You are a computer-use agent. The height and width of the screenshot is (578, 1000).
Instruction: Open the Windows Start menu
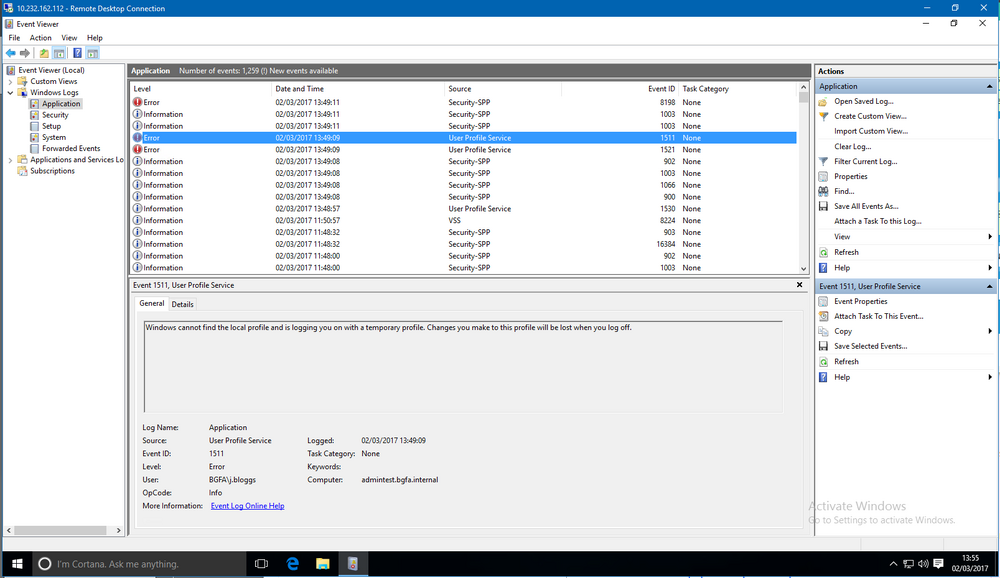tap(17, 564)
